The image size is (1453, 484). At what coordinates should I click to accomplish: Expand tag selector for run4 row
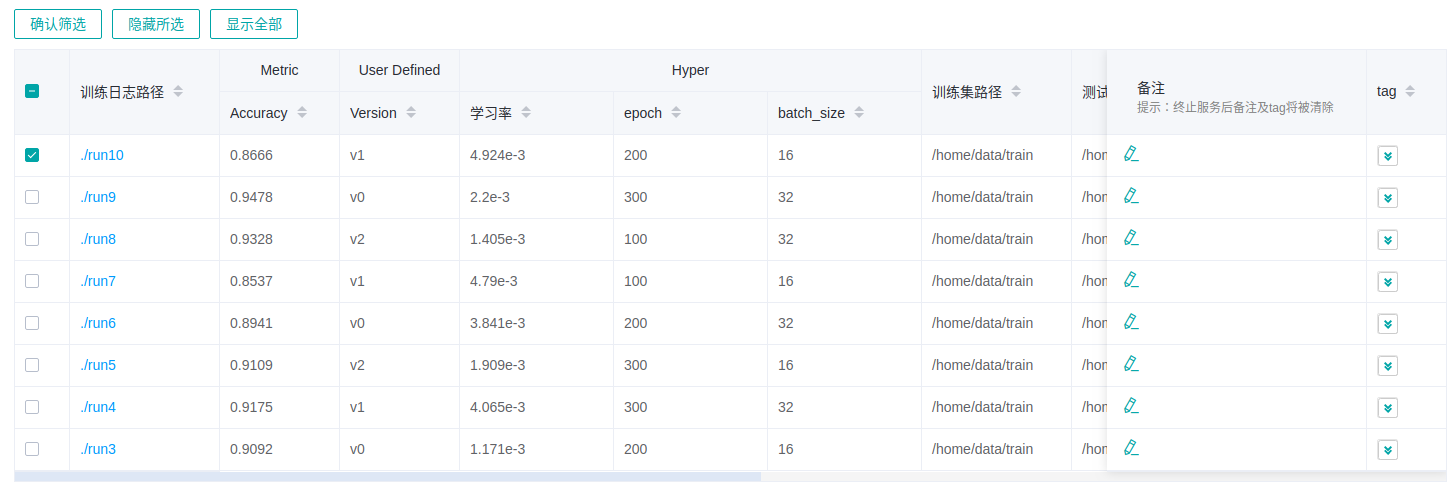[x=1387, y=408]
